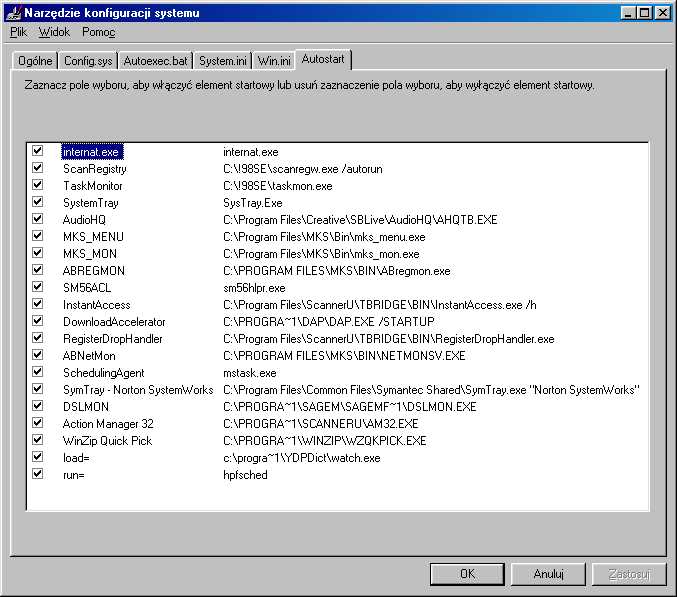The width and height of the screenshot is (677, 597).
Task: Uncheck the AudioHQ startup entry
Action: (38, 219)
